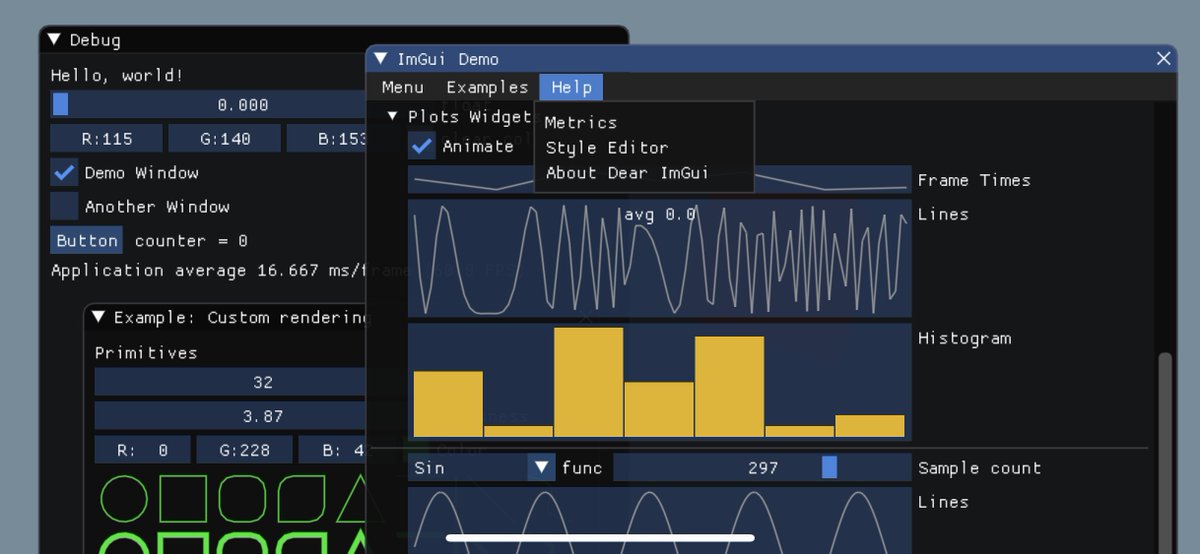This screenshot has height=554, width=1200.
Task: Click the Primitives label
Action: tap(146, 353)
